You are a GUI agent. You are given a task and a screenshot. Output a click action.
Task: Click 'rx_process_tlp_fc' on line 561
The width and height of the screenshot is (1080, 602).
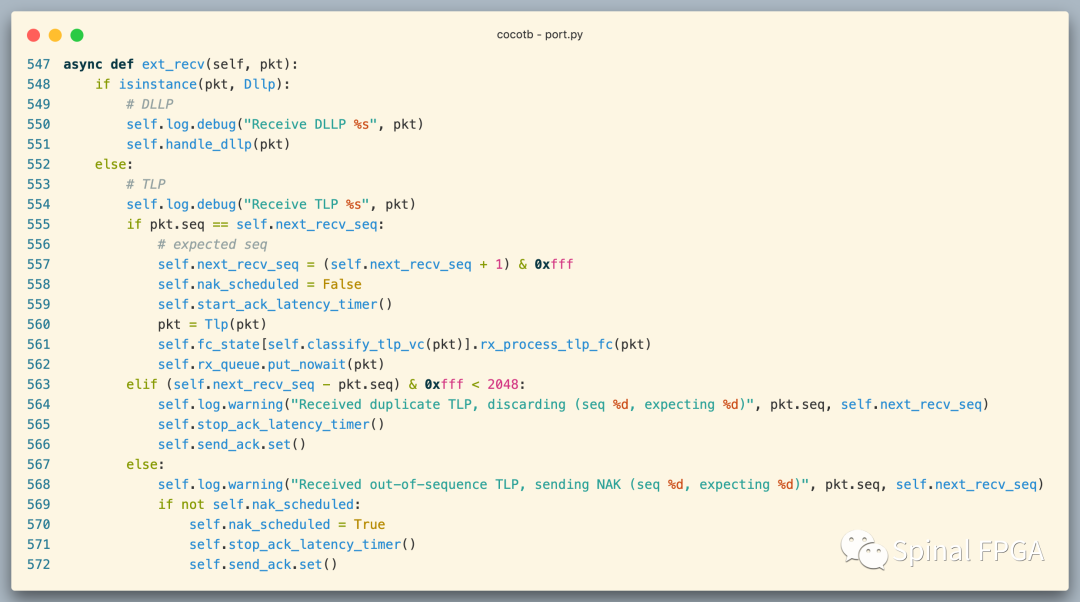pyautogui.click(x=546, y=344)
